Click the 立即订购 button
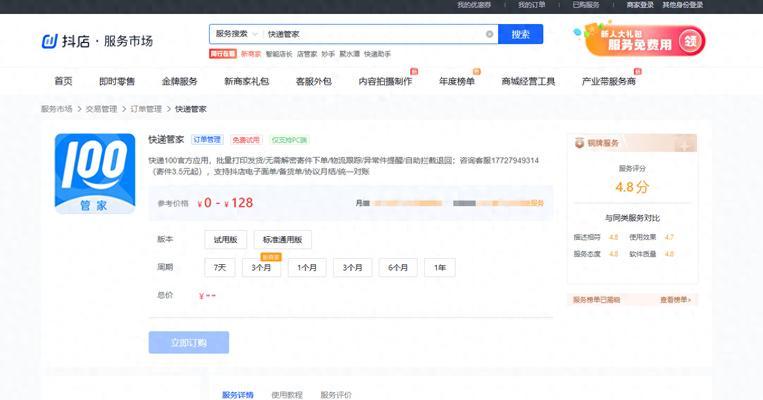763x400 pixels. [189, 343]
